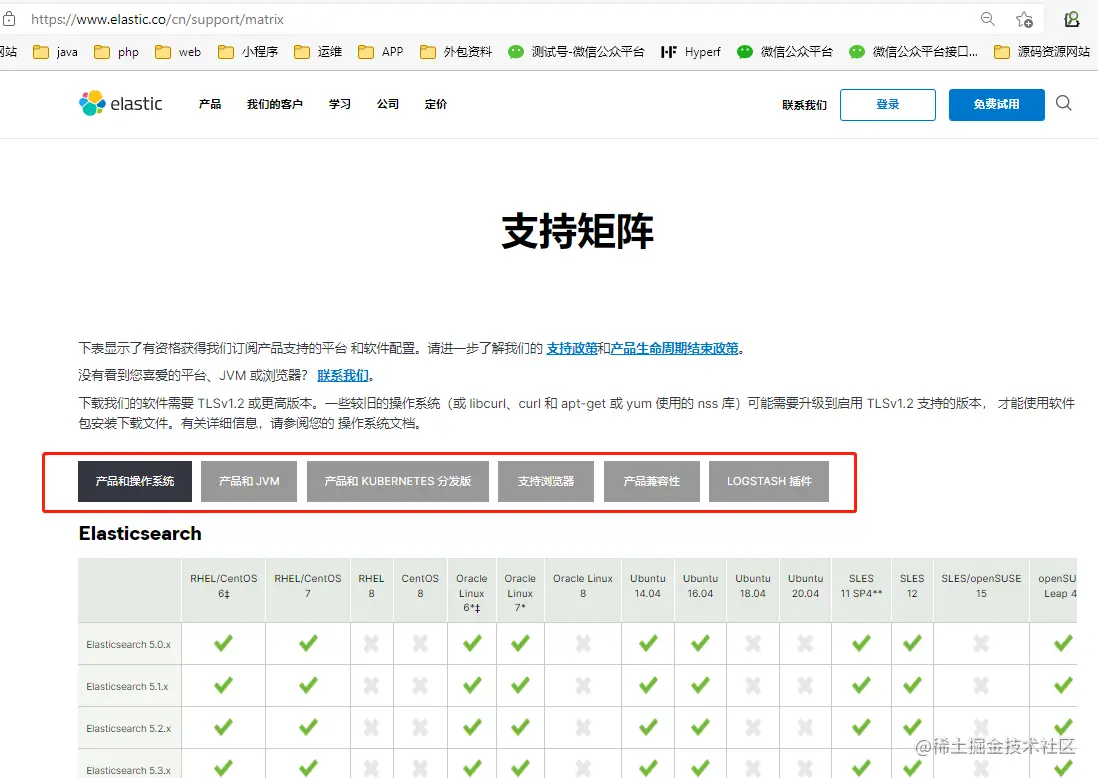This screenshot has width=1098, height=778.
Task: Open the 产品 navigation menu
Action: 209,104
